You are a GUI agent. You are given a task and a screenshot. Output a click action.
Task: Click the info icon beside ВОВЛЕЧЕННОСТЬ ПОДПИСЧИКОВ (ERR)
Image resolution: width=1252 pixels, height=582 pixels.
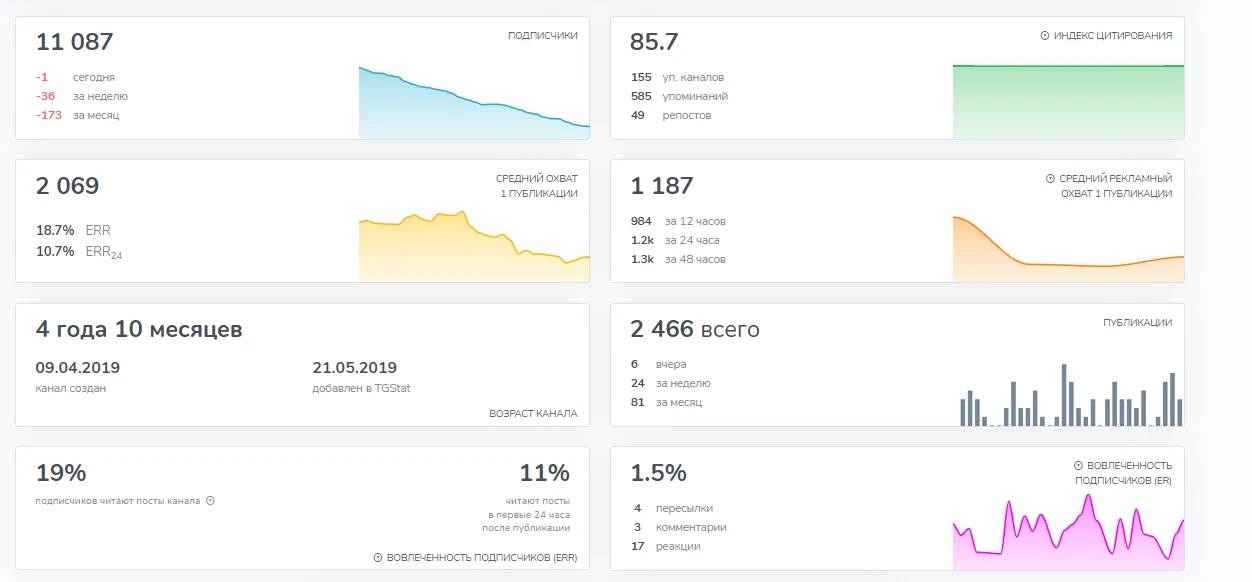pos(378,558)
